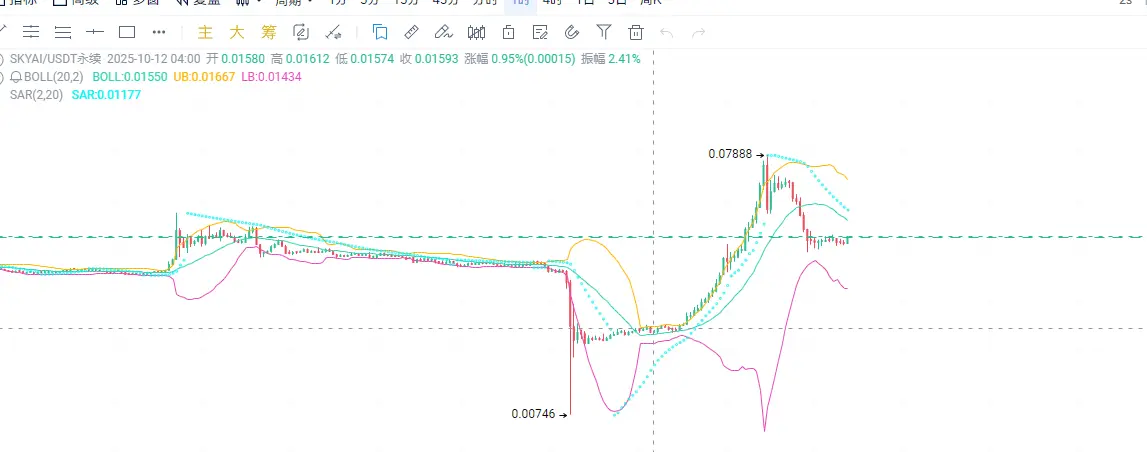This screenshot has height=452, width=1147.
Task: Open more drawing tools ellipsis menu
Action: point(159,31)
